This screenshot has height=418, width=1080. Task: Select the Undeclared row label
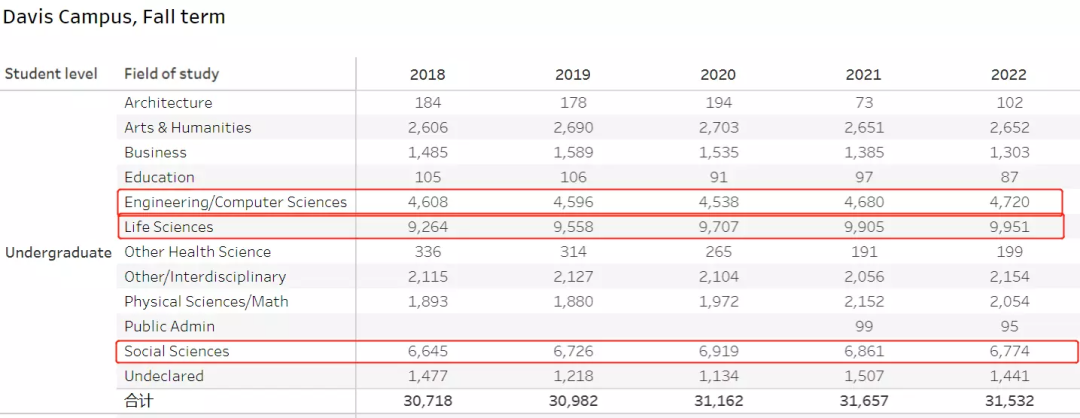163,376
